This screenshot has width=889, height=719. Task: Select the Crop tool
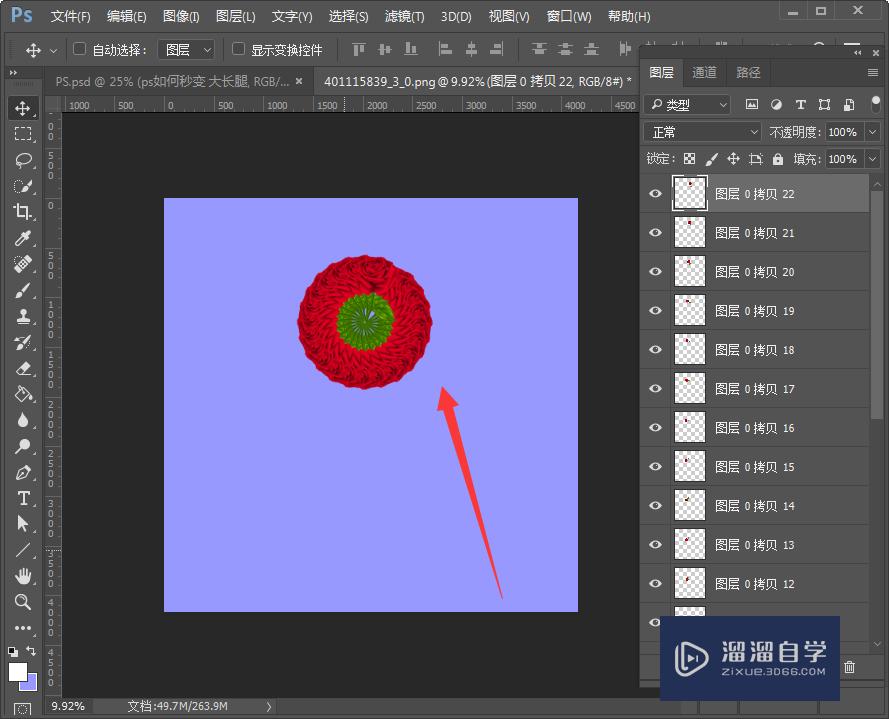(x=22, y=212)
